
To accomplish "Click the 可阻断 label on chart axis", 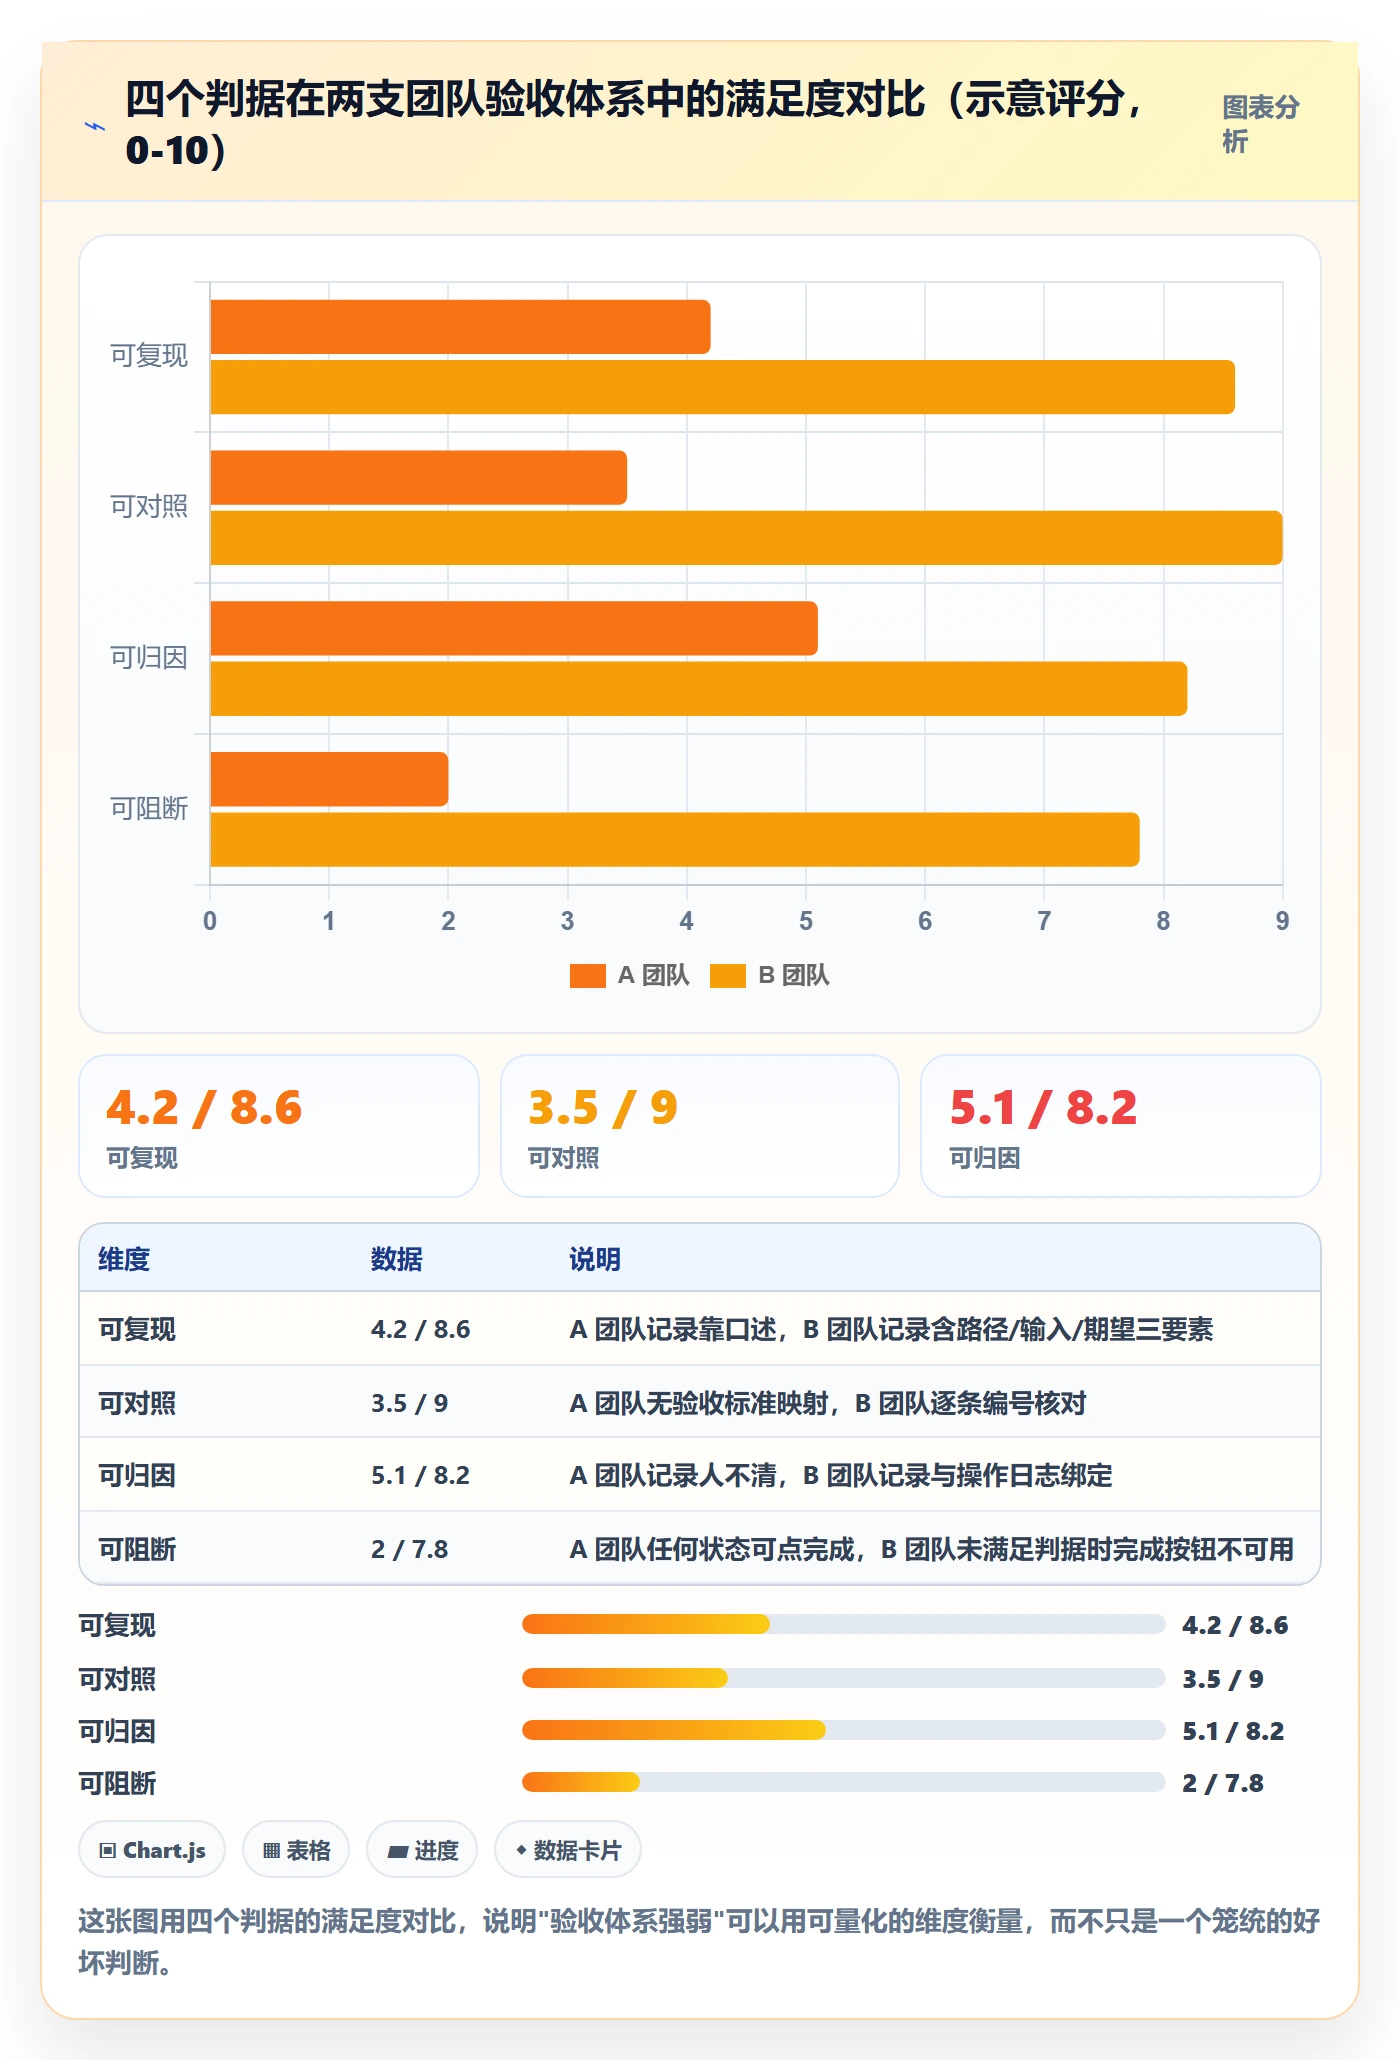I will pos(149,809).
